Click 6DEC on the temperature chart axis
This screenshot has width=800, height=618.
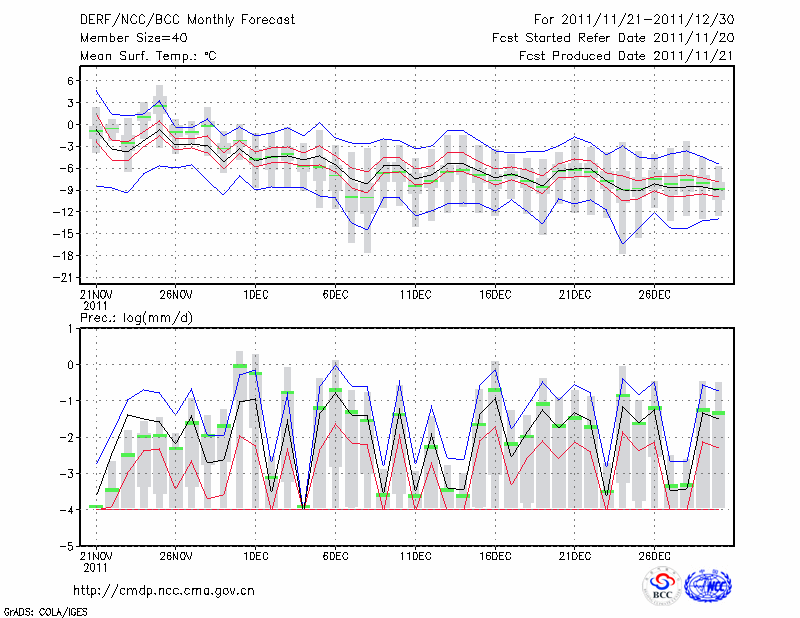tap(335, 294)
